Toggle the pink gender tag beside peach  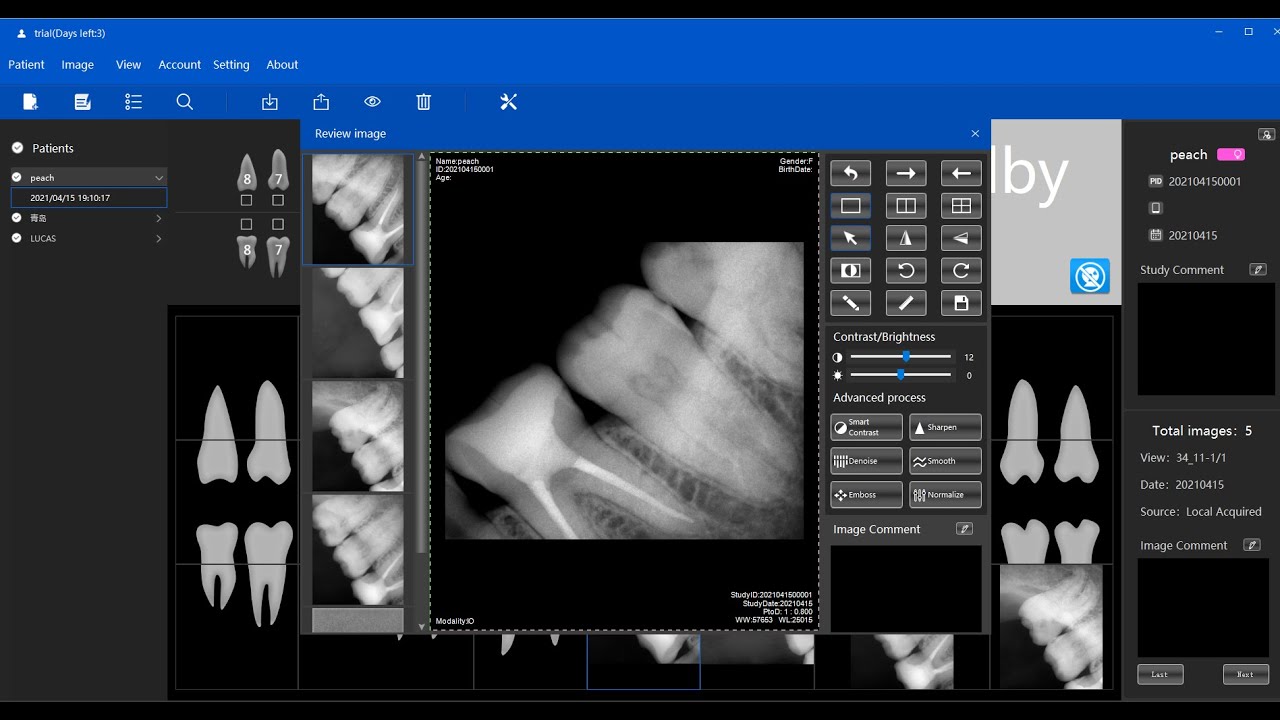pos(1231,155)
